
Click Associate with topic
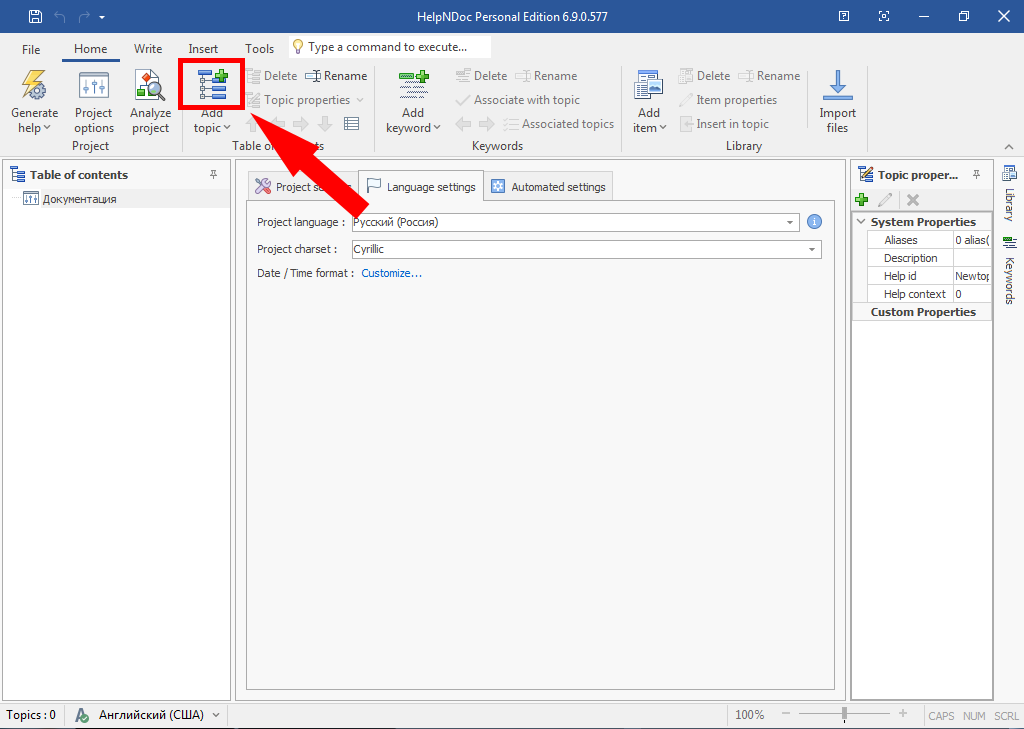518,100
